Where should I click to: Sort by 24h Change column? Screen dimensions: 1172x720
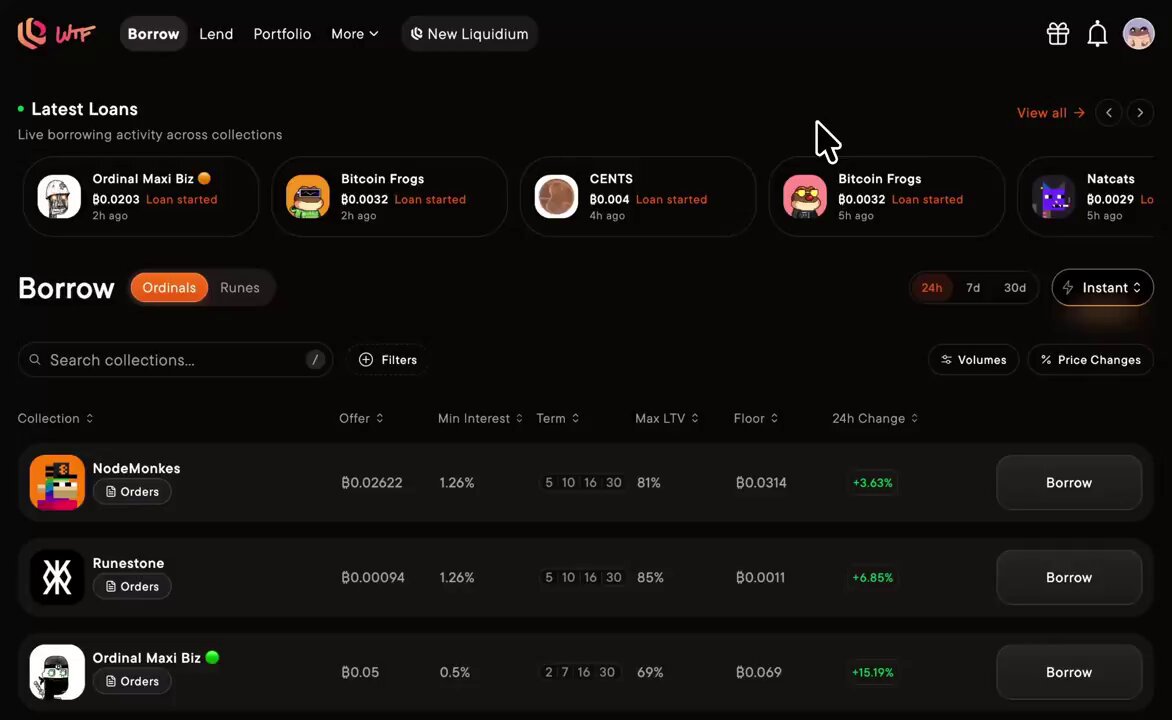click(875, 419)
